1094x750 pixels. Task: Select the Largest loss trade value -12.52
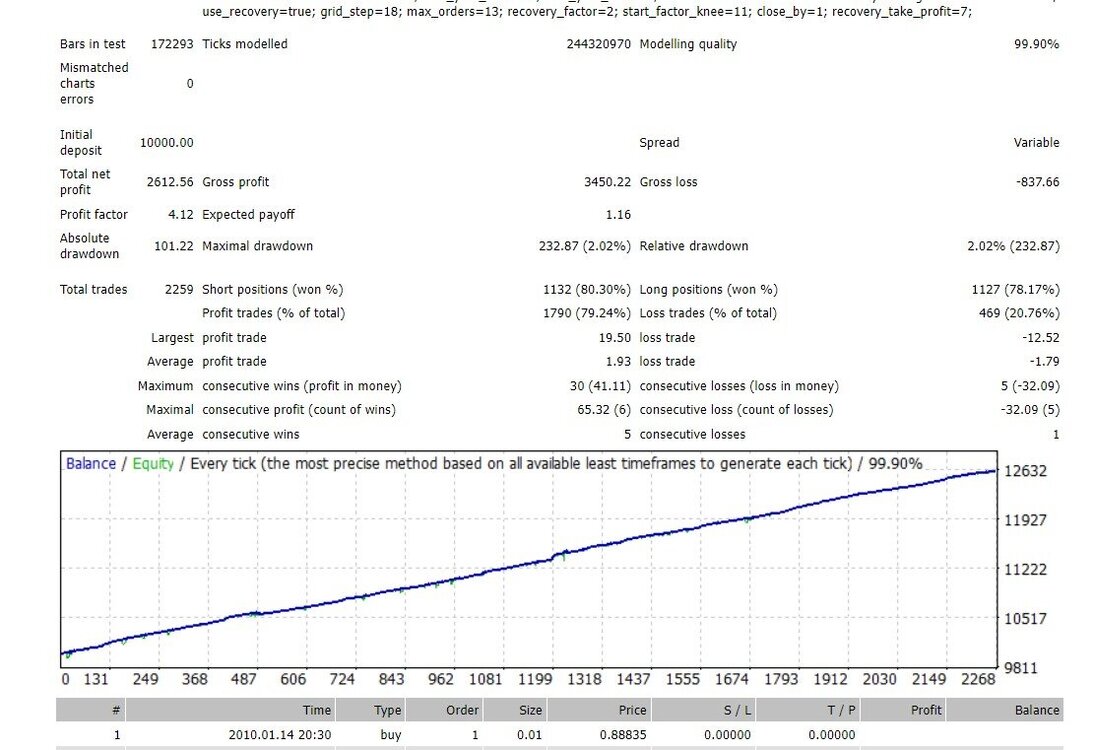point(1040,338)
